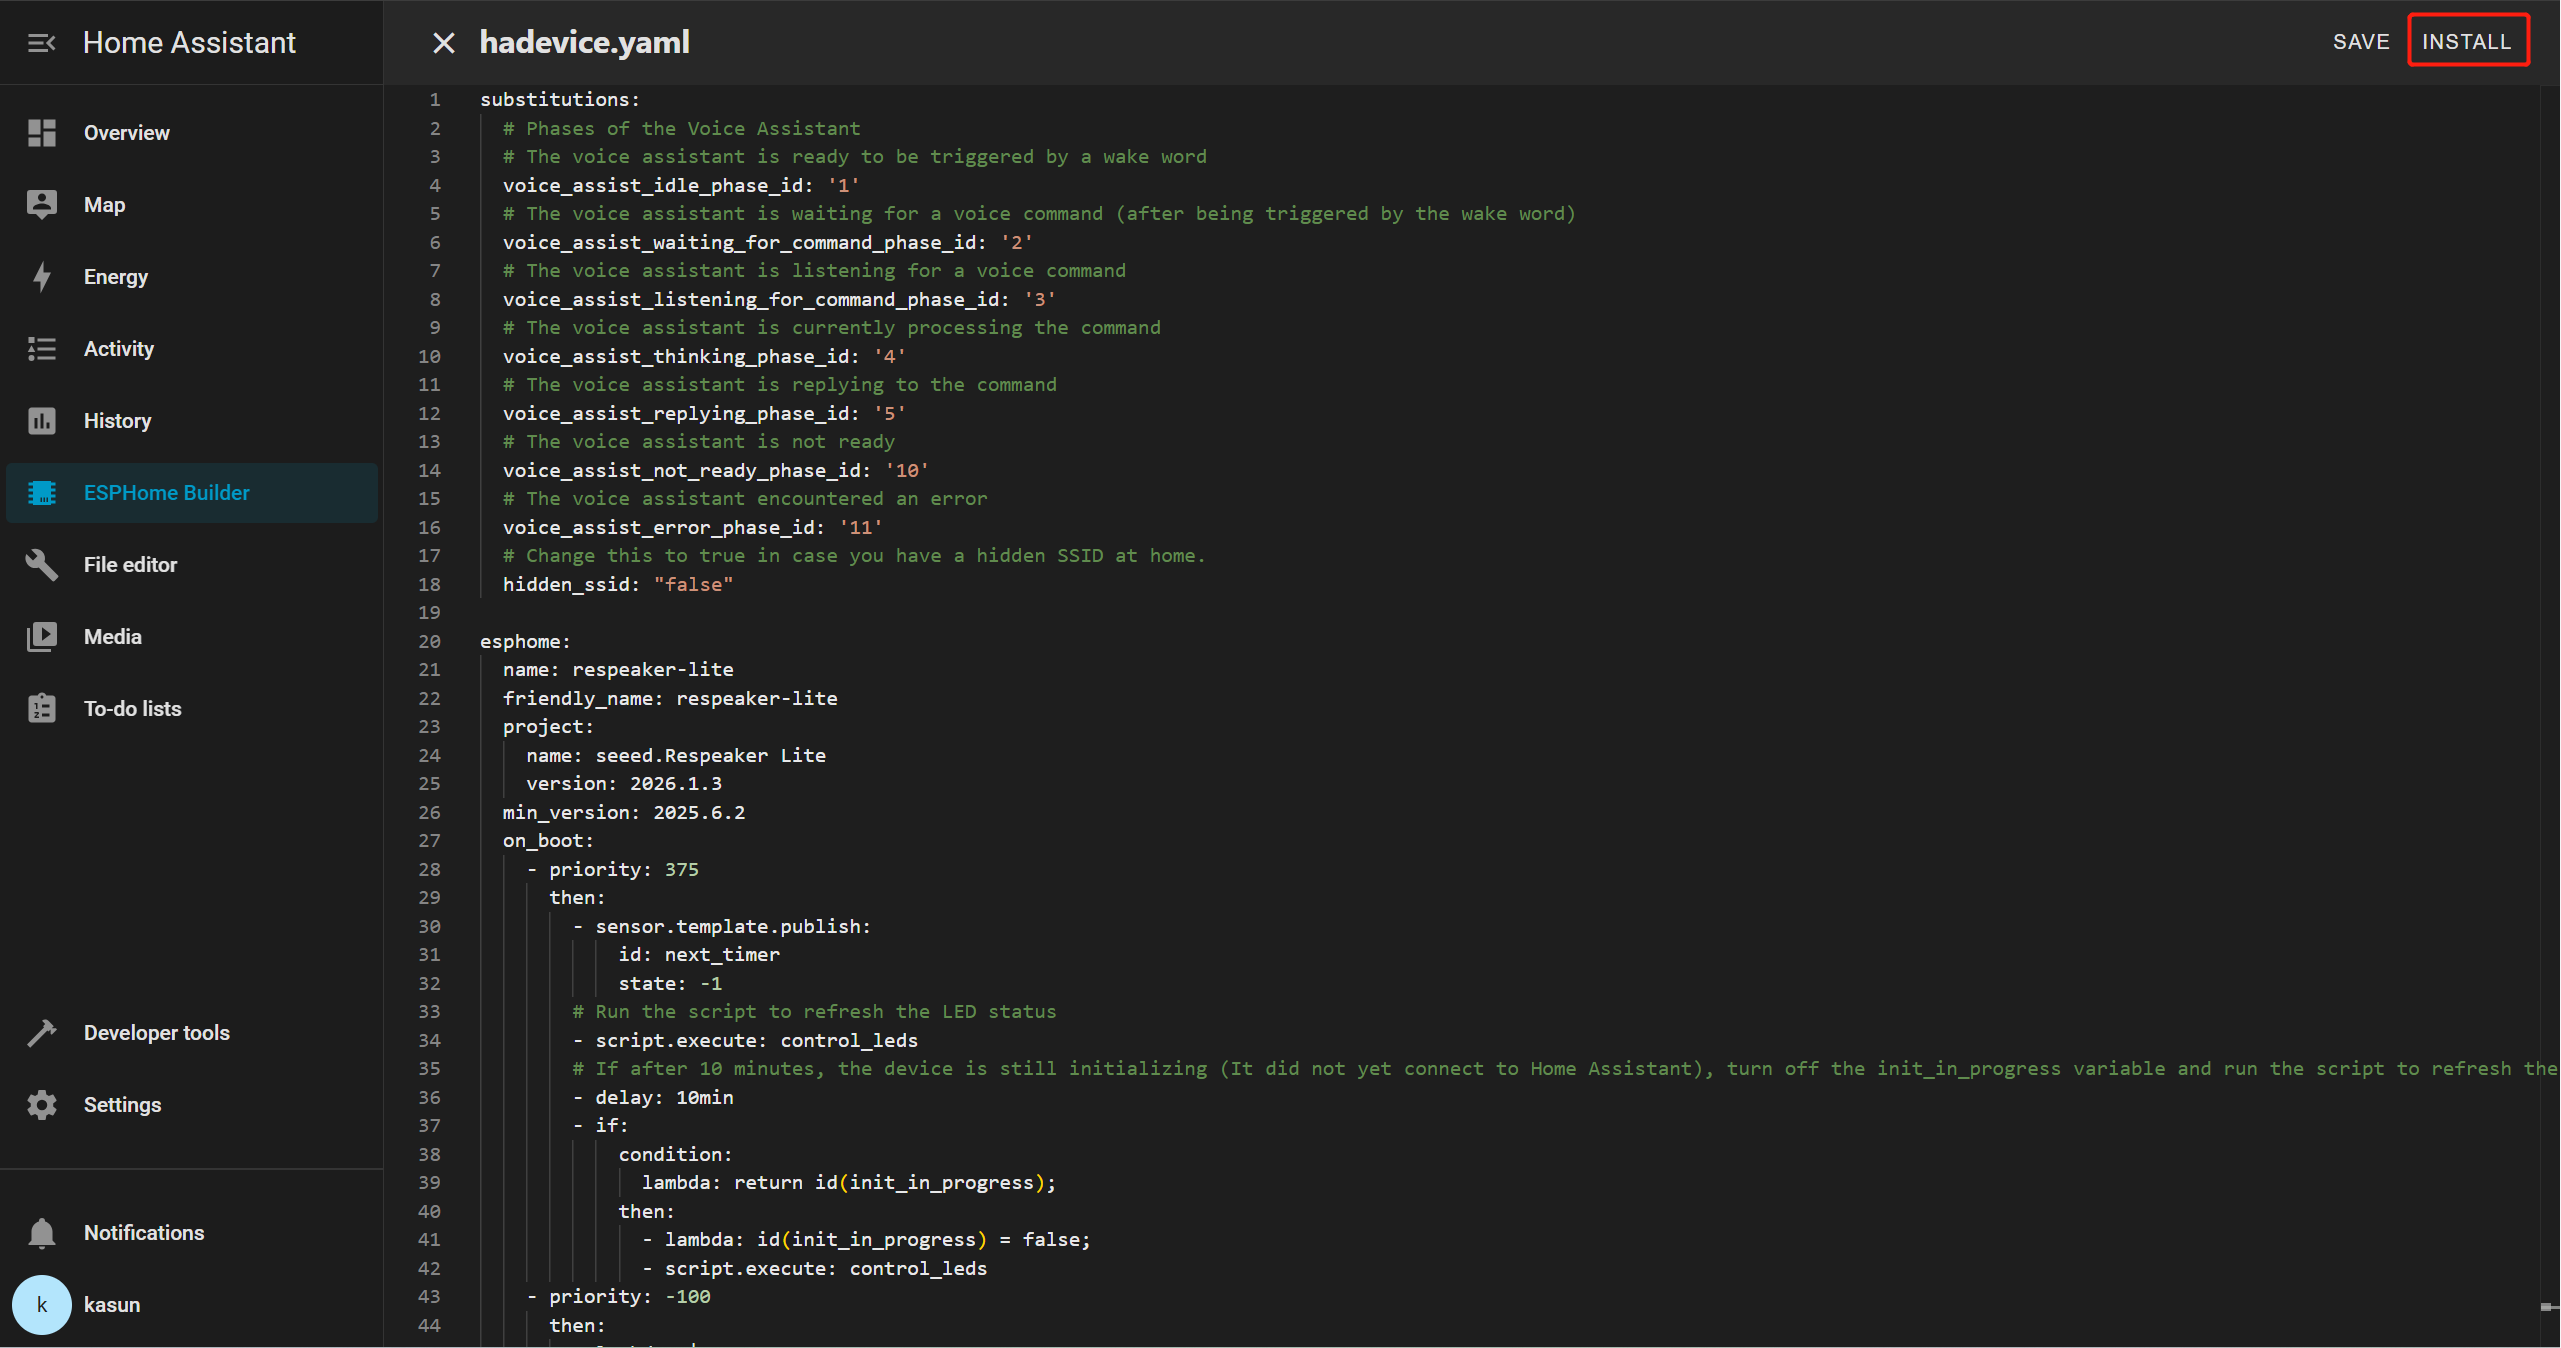The image size is (2561, 1348).
Task: Open the File editor wrench icon
Action: pos(42,565)
